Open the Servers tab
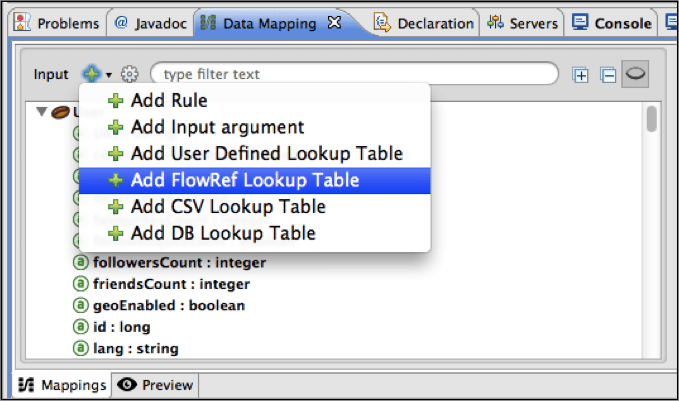This screenshot has height=401, width=679. (x=525, y=22)
